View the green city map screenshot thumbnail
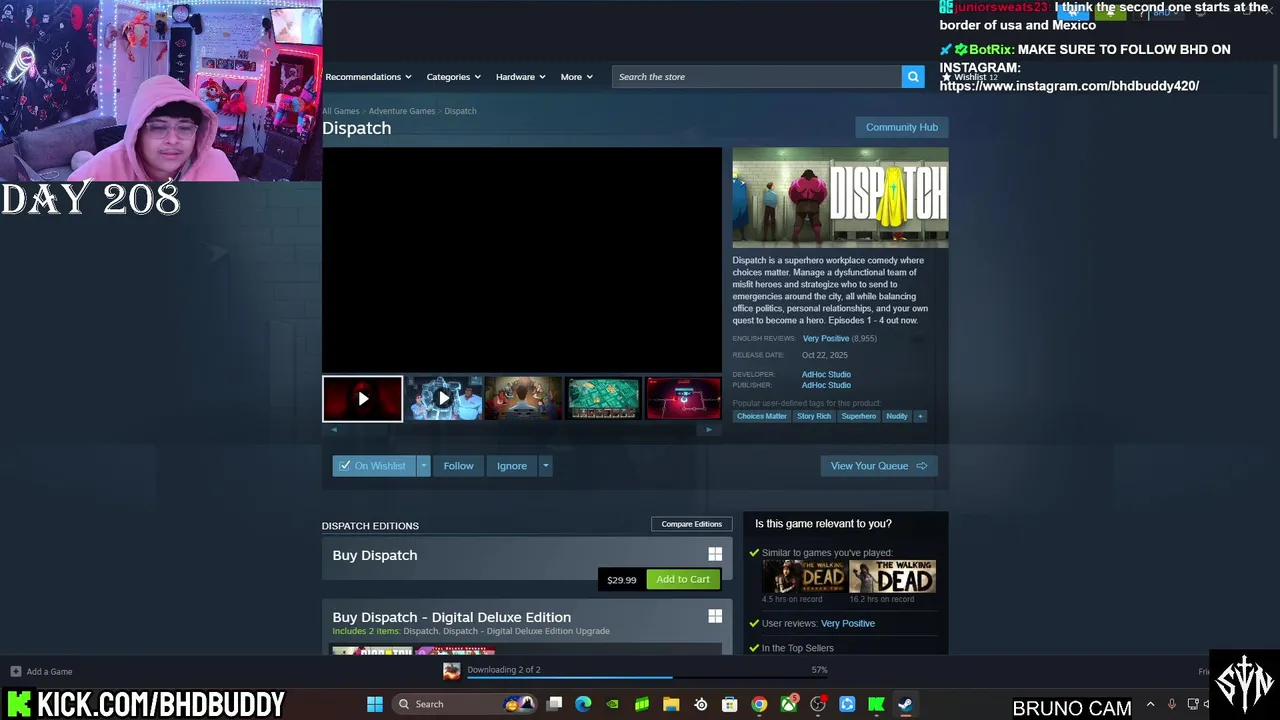Viewport: 1280px width, 720px height. [603, 398]
